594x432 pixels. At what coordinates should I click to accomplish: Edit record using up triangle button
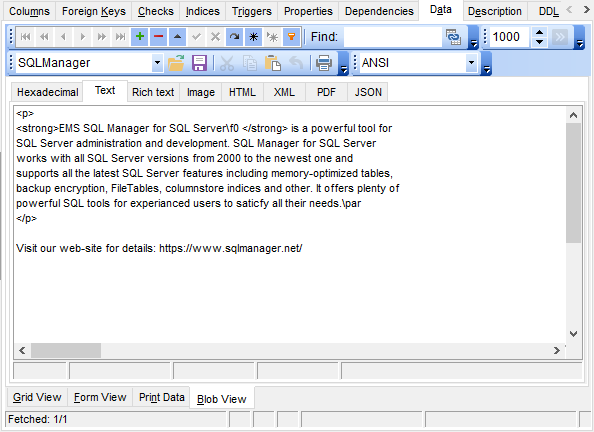tap(177, 37)
